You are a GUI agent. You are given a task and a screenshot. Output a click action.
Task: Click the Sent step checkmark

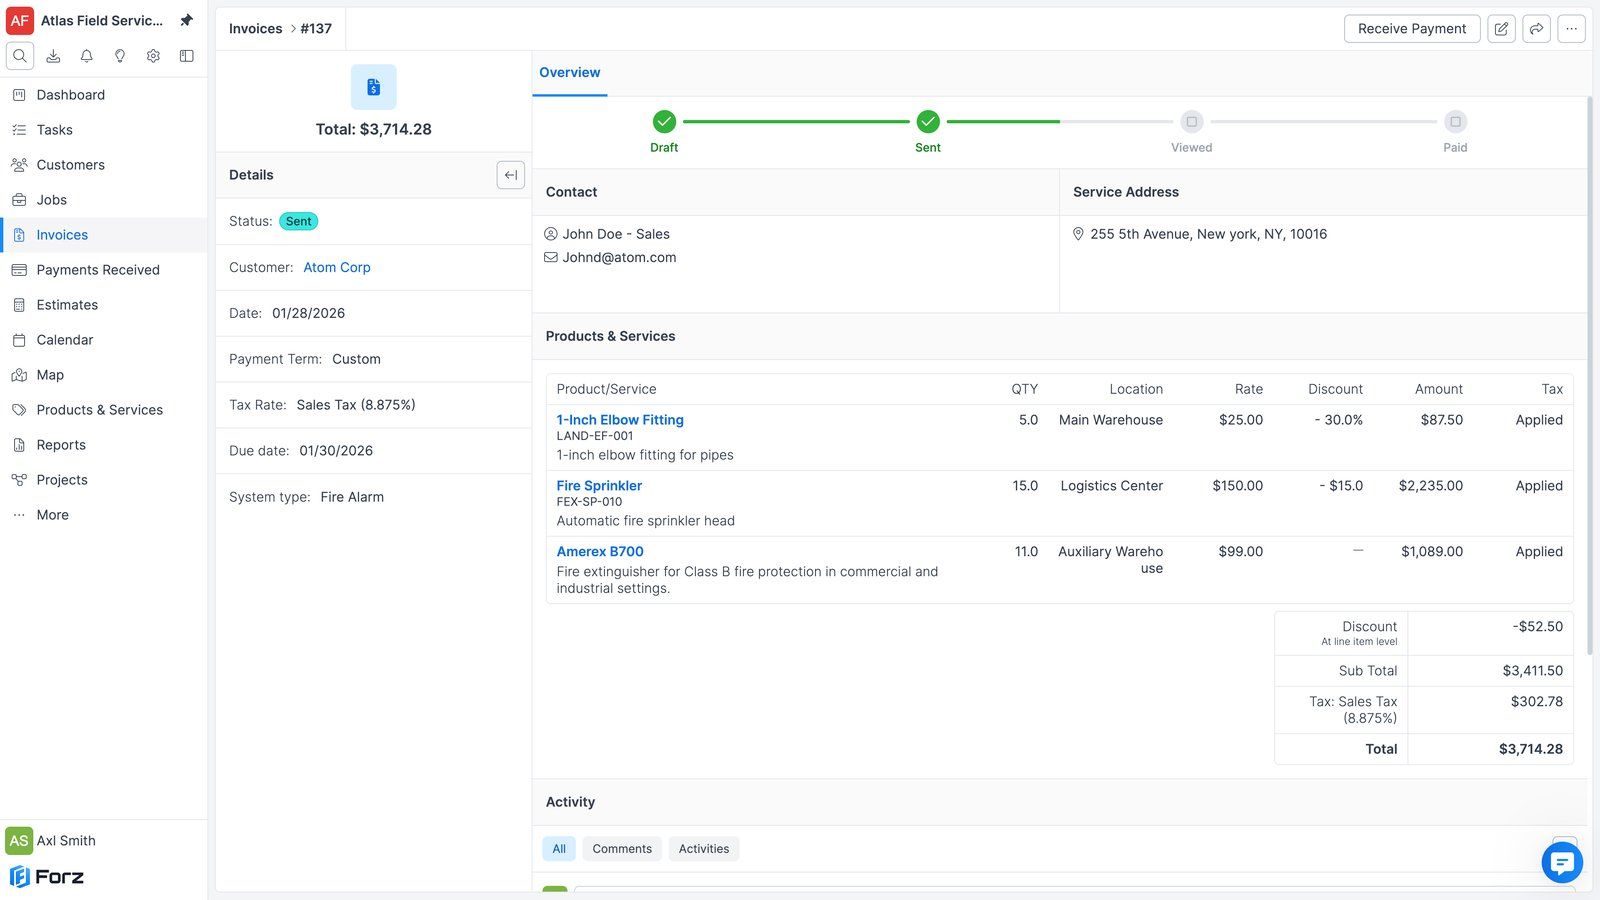pyautogui.click(x=928, y=122)
